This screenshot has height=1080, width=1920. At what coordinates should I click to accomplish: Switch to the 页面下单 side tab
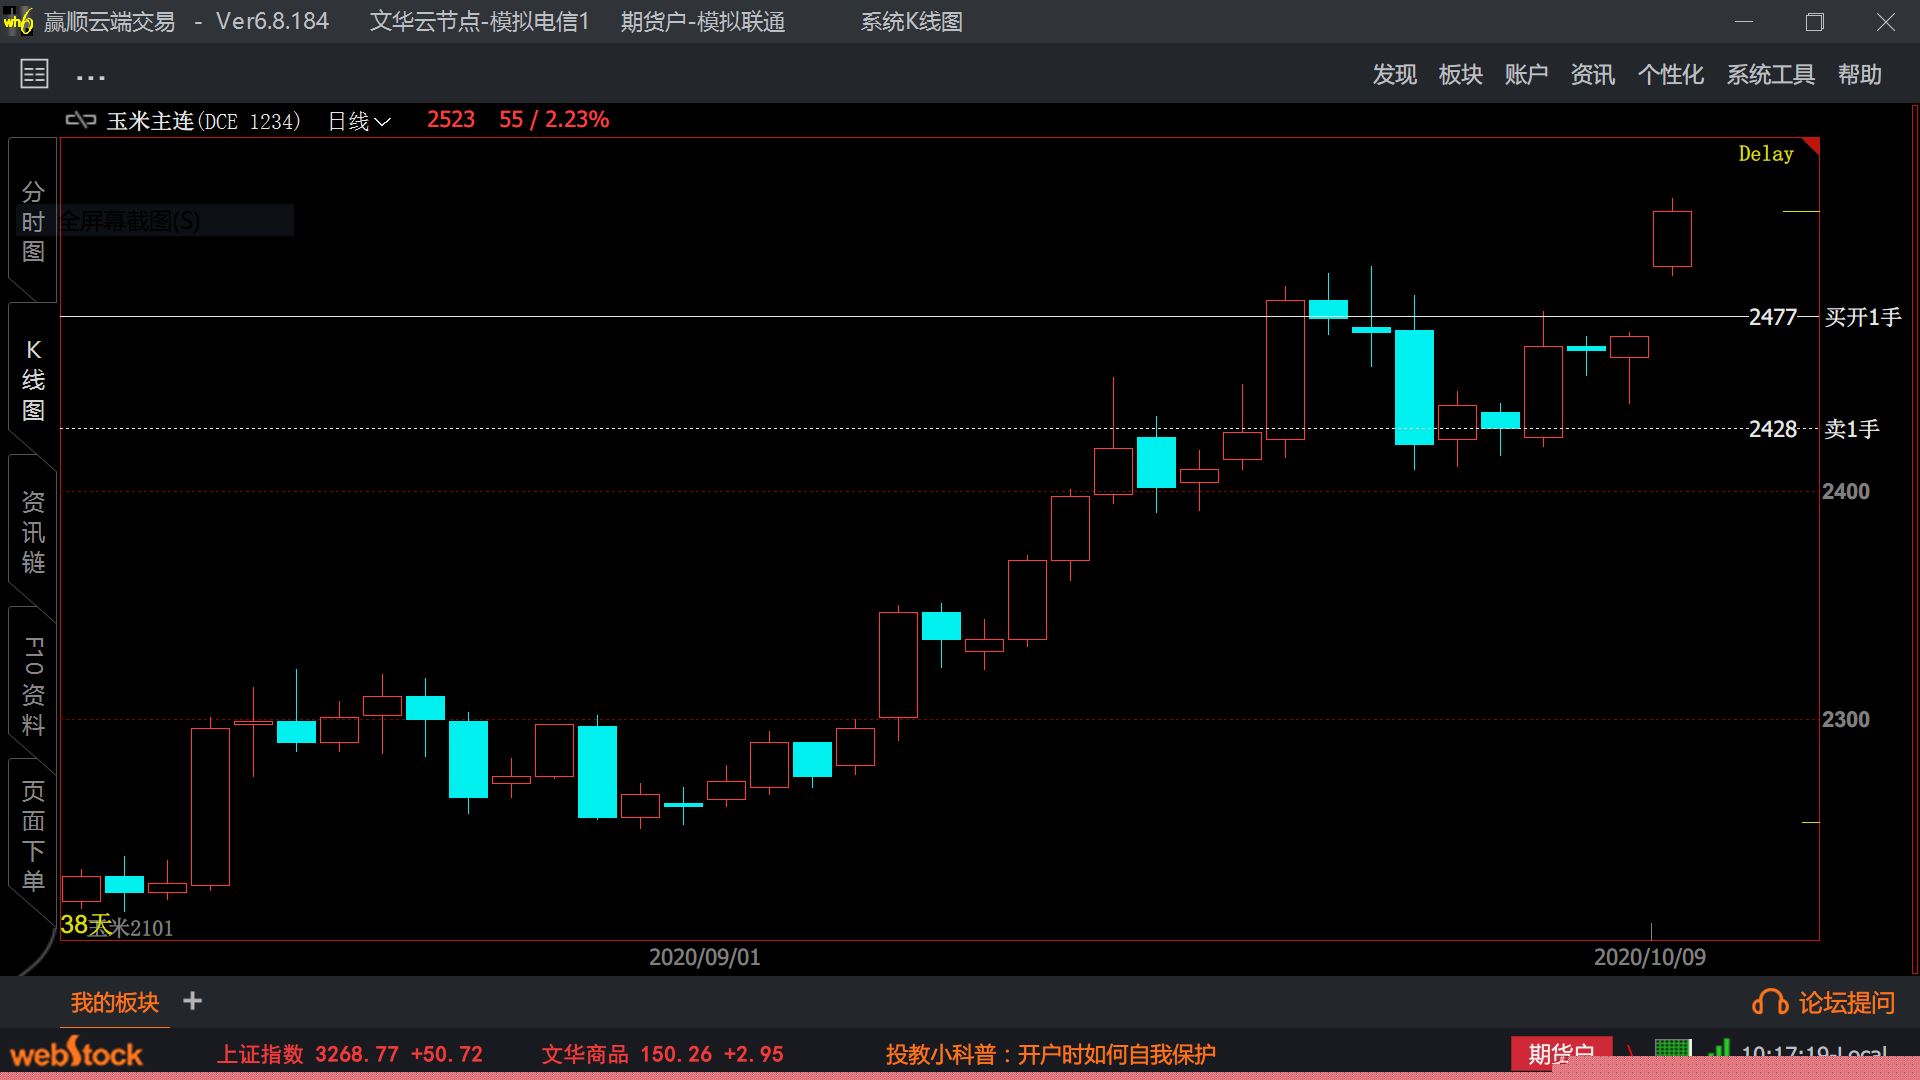click(33, 836)
